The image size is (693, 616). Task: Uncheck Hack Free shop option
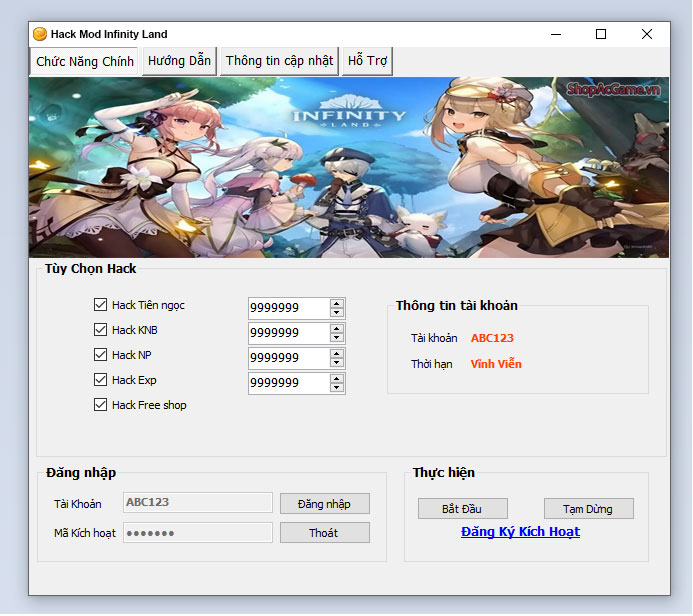pos(100,405)
